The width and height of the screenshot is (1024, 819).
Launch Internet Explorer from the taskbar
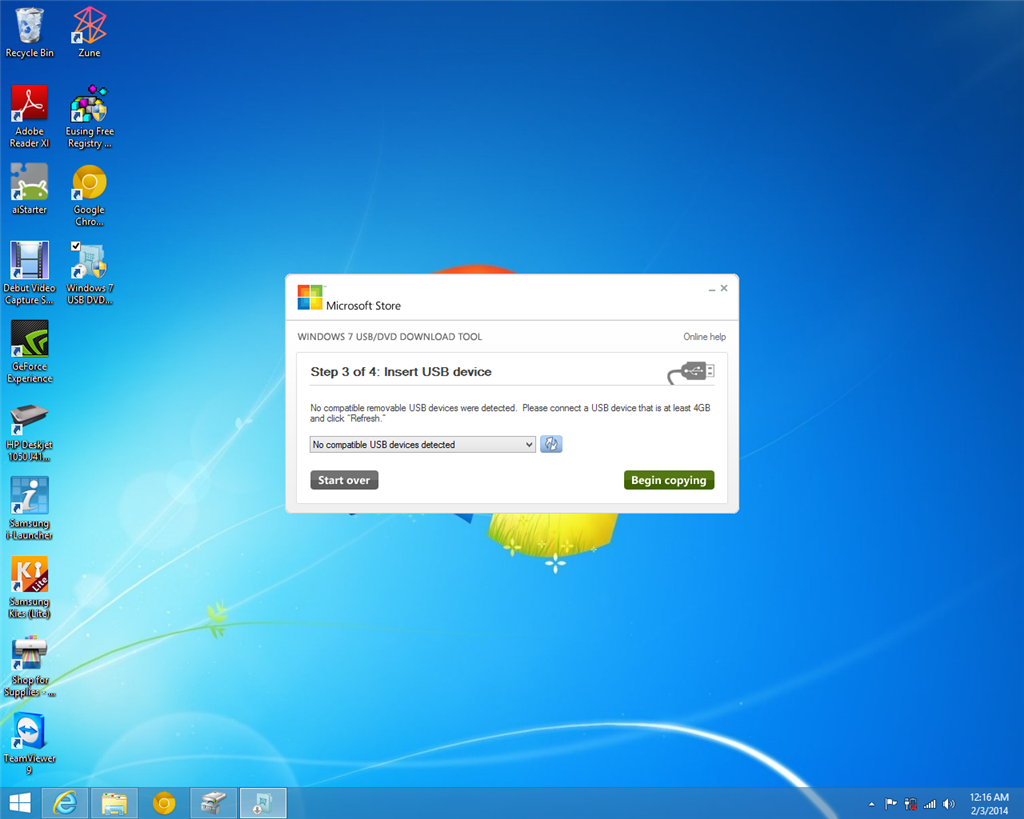(x=64, y=803)
